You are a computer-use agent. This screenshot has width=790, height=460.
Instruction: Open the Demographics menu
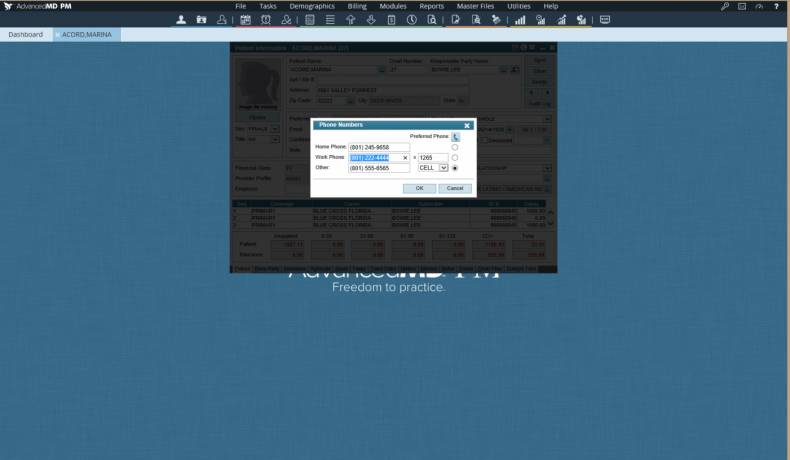(312, 6)
